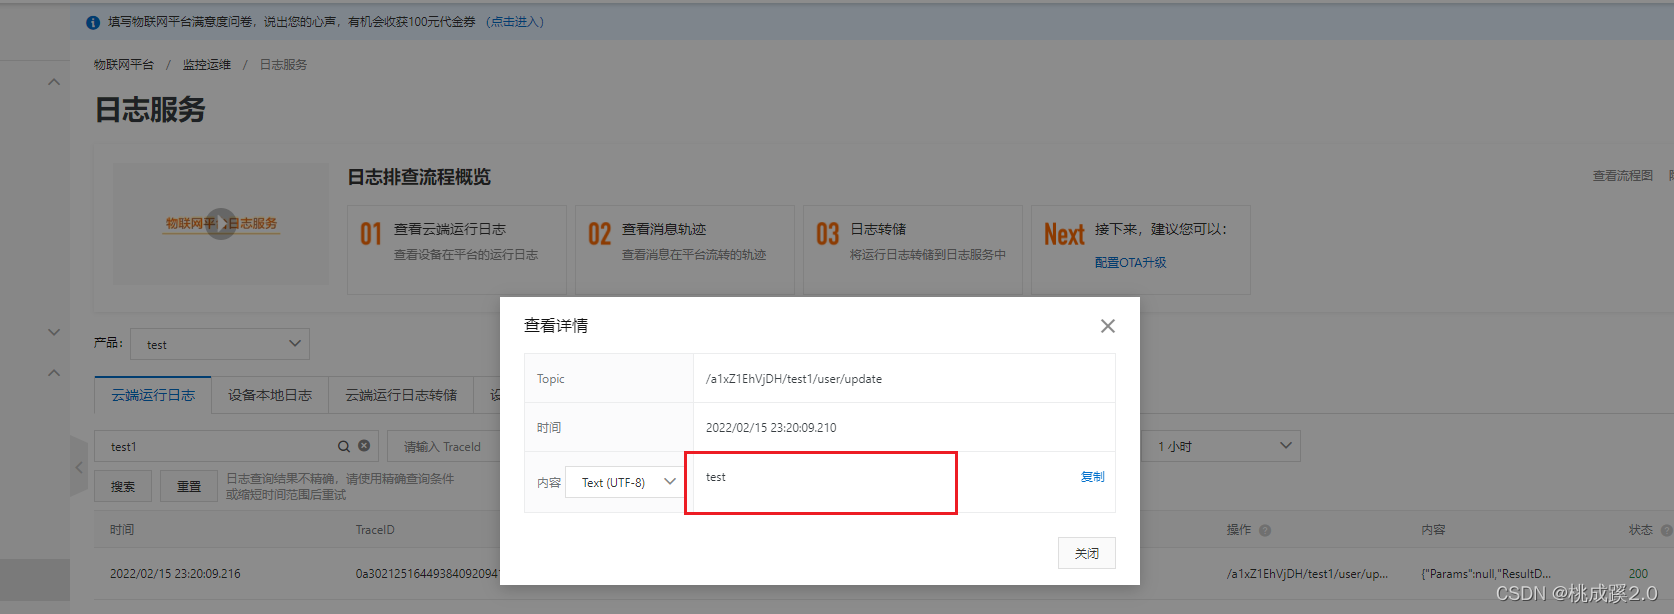Collapse the top sidebar section chevron

pyautogui.click(x=54, y=82)
